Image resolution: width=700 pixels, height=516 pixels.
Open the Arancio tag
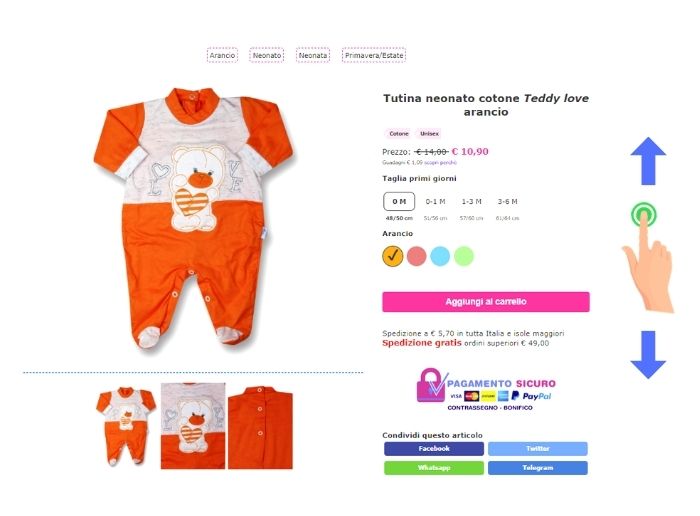222,55
